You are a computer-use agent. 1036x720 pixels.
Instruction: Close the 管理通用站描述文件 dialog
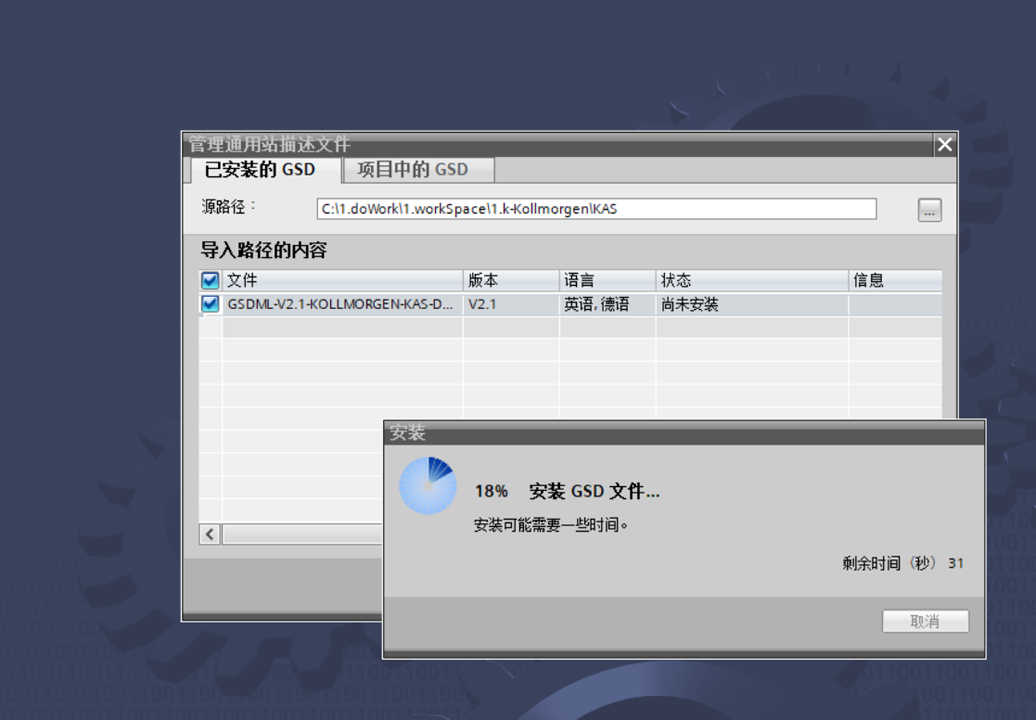click(944, 145)
